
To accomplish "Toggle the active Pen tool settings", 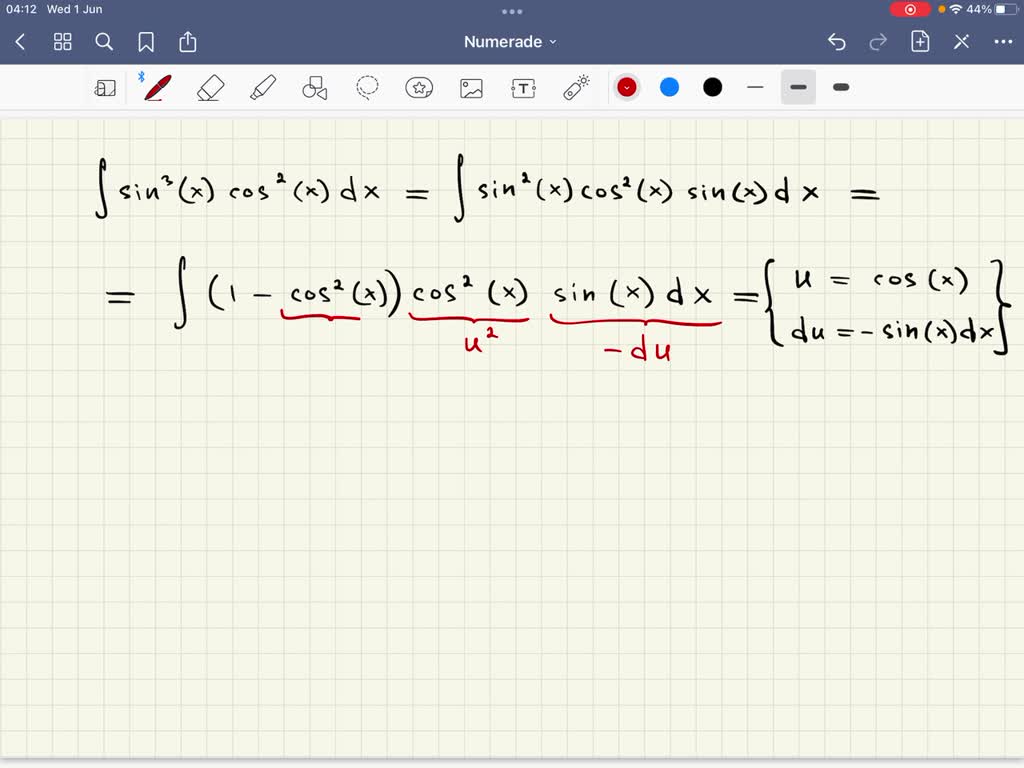I will (155, 87).
